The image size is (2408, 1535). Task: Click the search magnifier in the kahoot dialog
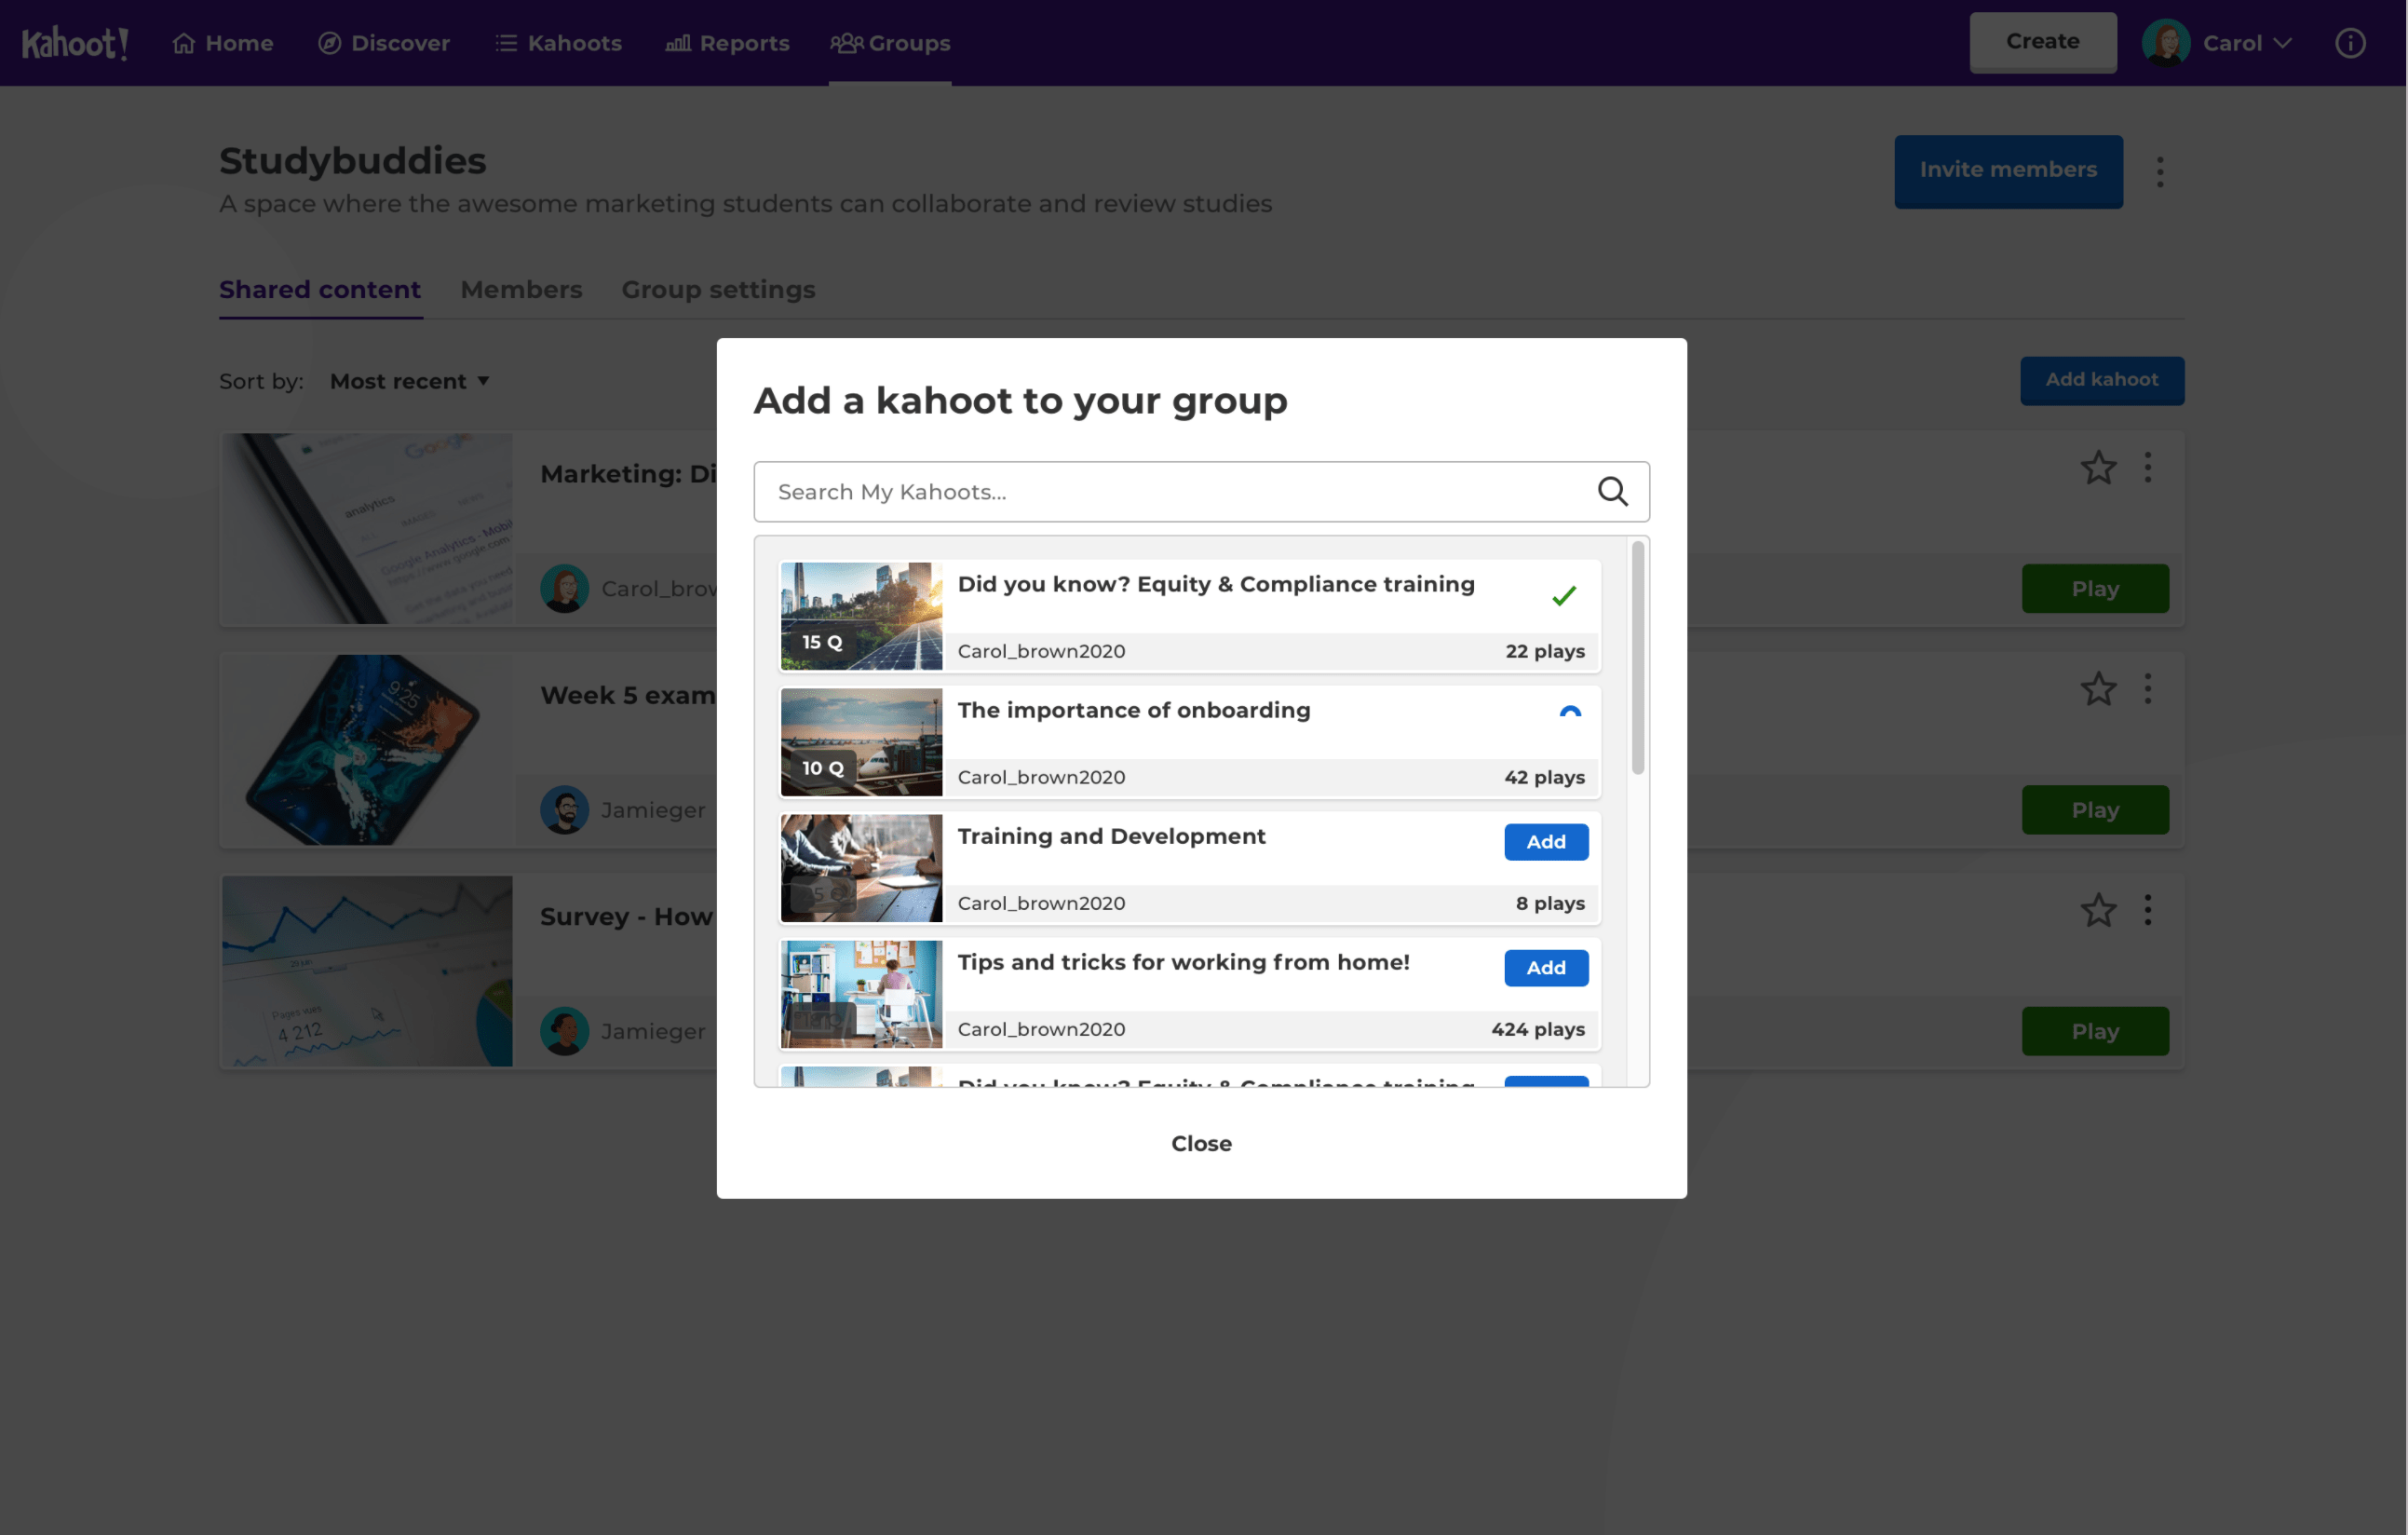[x=1611, y=491]
